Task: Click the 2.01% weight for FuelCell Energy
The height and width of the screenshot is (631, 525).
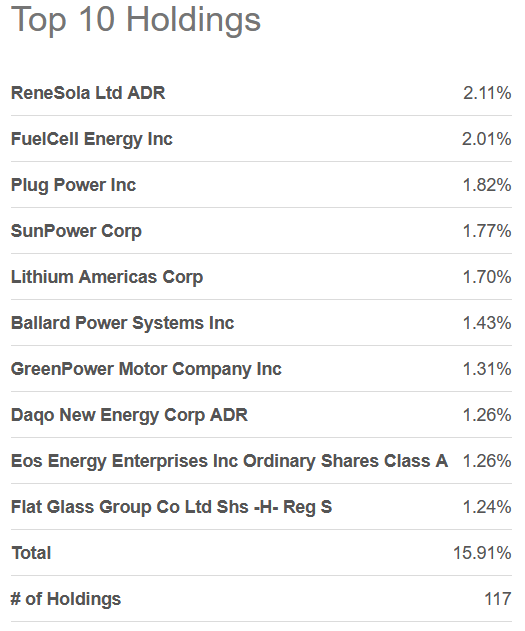Action: point(486,139)
